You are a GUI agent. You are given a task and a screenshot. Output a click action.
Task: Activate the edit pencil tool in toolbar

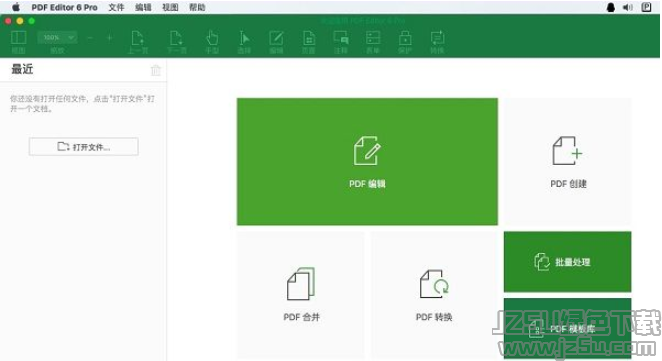(x=276, y=38)
